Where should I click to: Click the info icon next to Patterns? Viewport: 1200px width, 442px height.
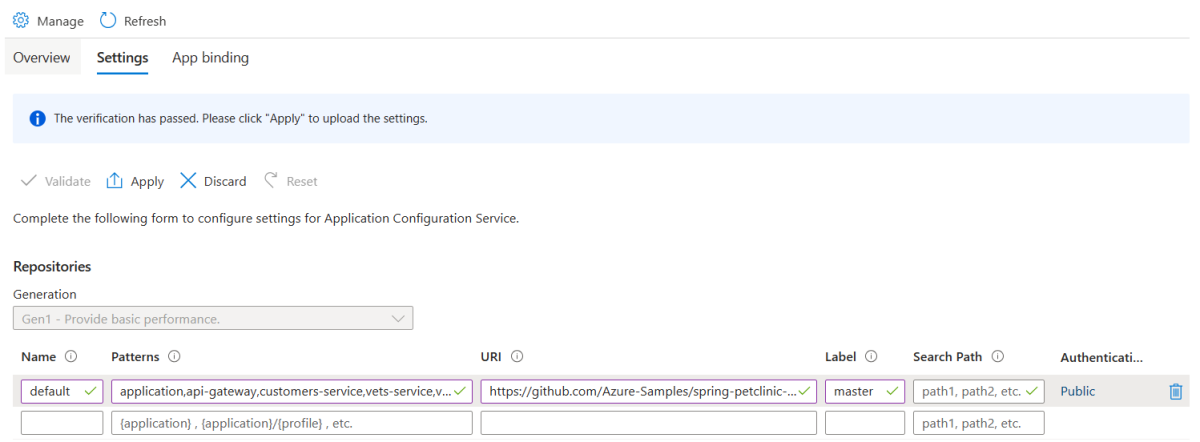click(x=174, y=357)
